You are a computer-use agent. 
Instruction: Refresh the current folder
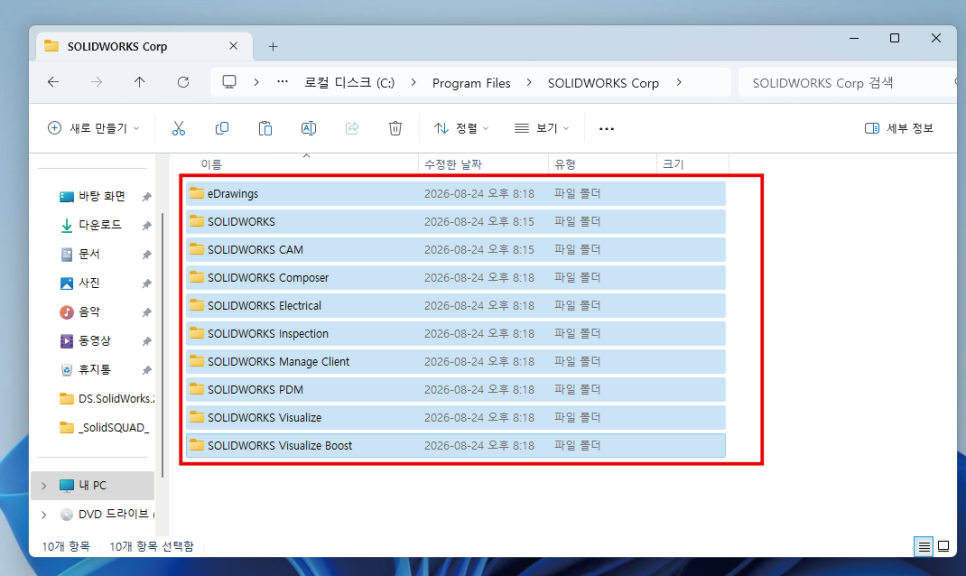pyautogui.click(x=183, y=82)
